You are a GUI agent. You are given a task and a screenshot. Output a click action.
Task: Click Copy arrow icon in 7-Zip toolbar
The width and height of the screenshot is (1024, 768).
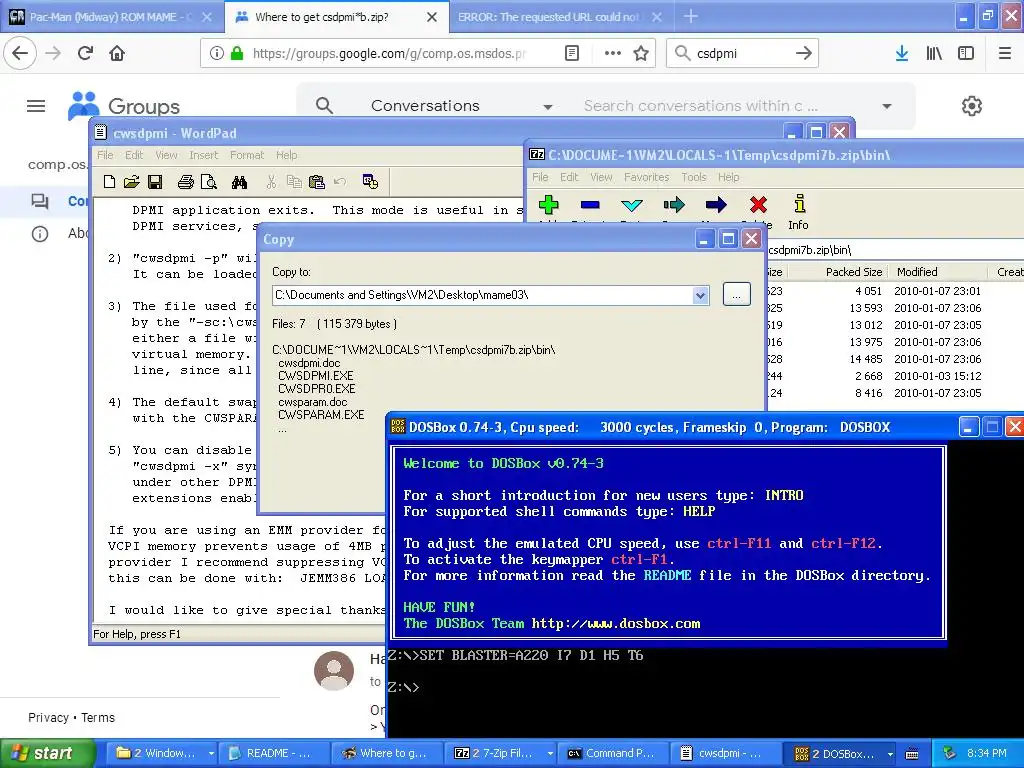pos(674,205)
